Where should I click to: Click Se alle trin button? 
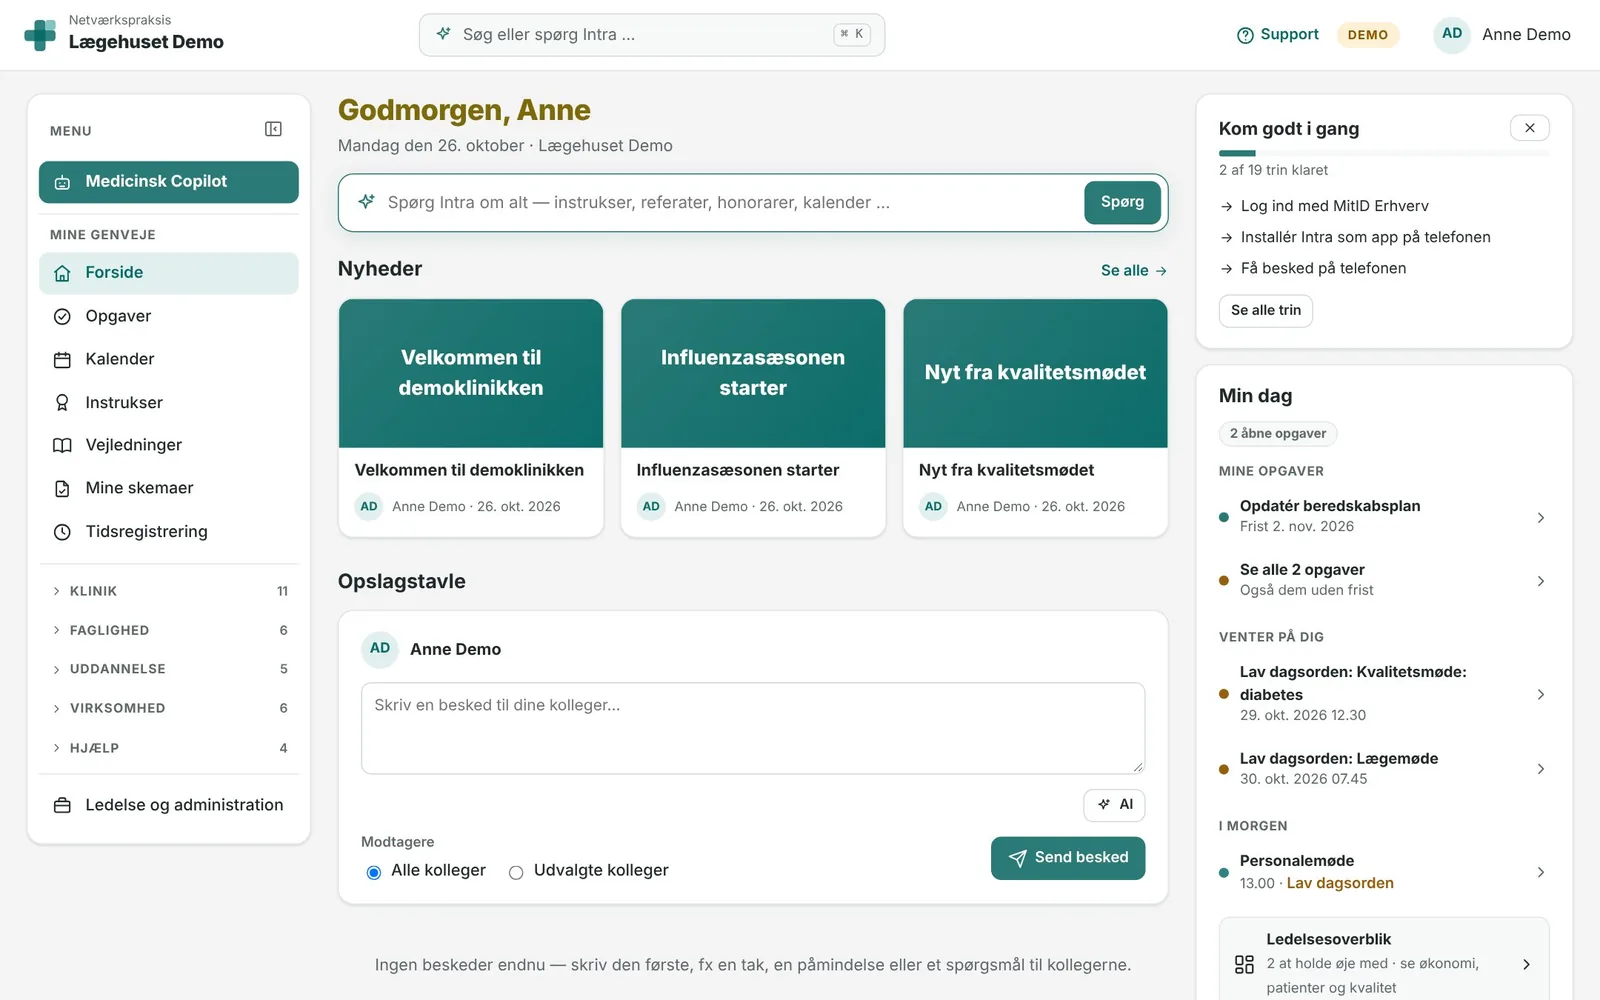[1265, 310]
